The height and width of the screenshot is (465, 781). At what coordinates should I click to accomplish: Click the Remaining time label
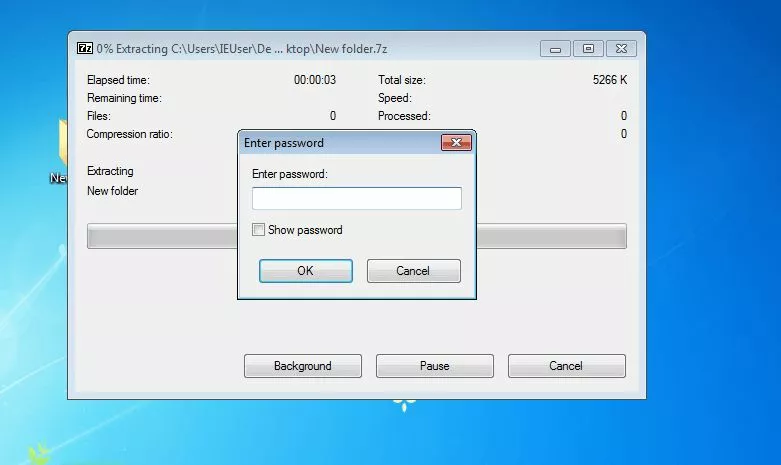click(x=124, y=98)
